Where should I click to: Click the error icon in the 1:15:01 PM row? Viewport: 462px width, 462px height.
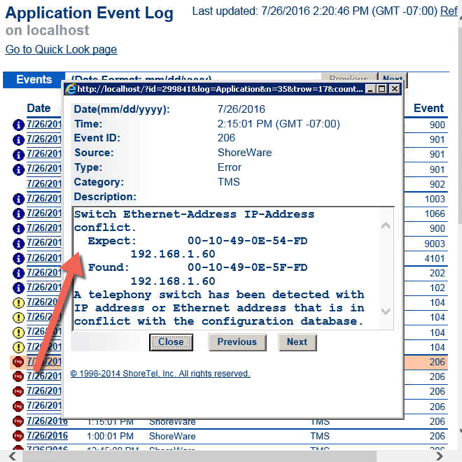pos(18,421)
